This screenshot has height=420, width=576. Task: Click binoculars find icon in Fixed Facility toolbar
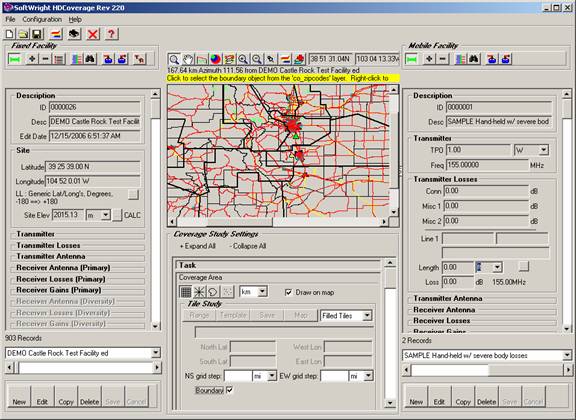pos(90,59)
